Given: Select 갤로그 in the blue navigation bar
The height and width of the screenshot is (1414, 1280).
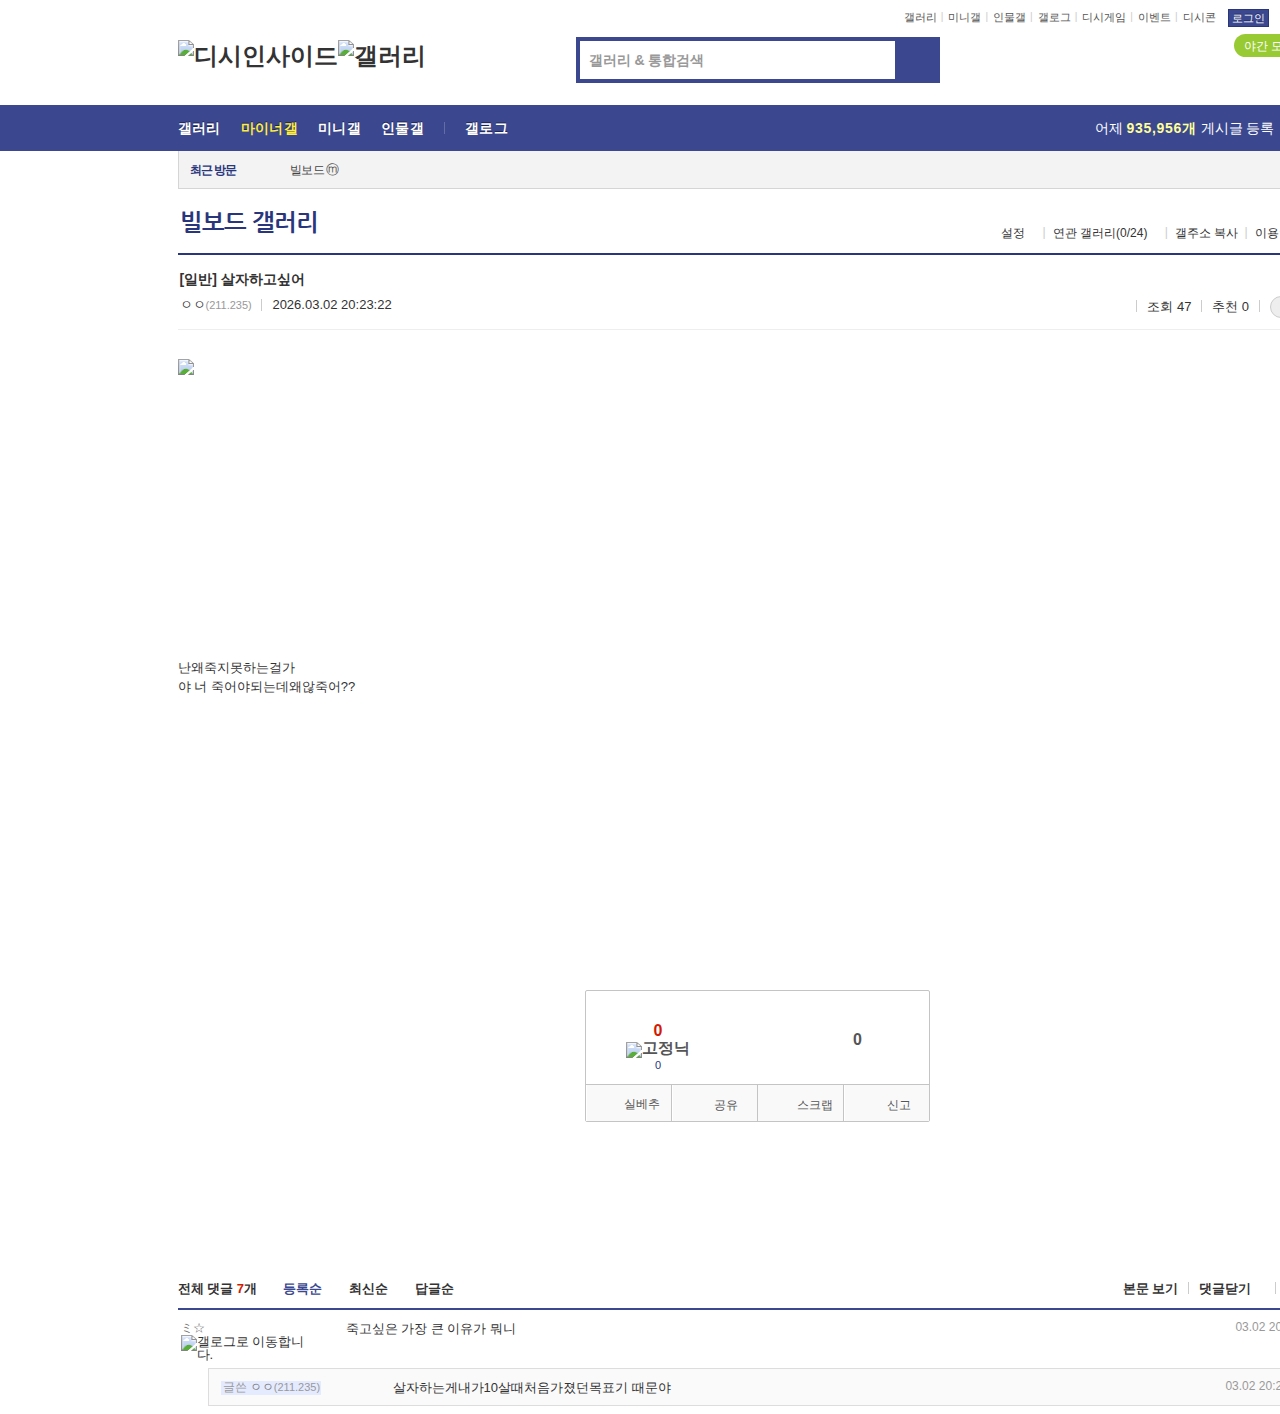Looking at the screenshot, I should tap(486, 128).
